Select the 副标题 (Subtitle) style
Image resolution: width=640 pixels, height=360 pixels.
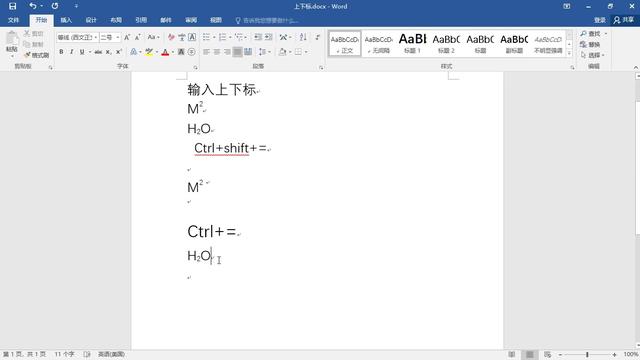pos(514,43)
